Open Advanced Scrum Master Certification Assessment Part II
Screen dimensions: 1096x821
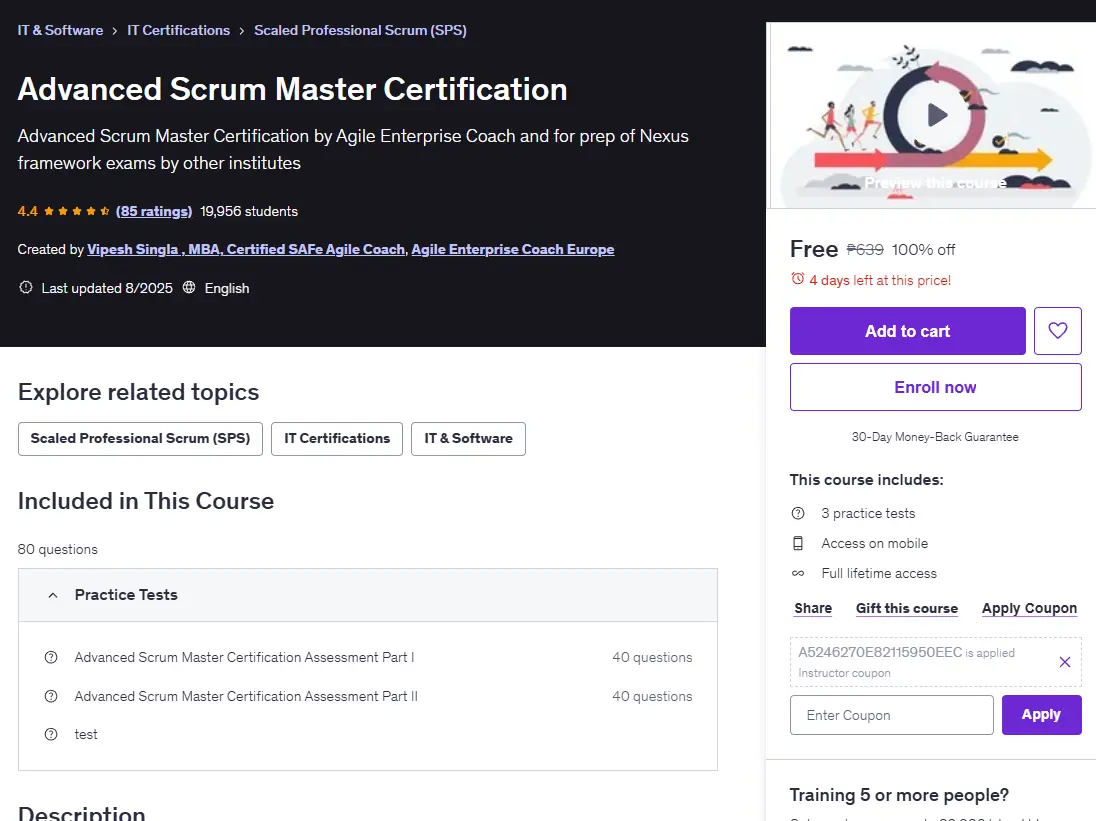pos(246,697)
